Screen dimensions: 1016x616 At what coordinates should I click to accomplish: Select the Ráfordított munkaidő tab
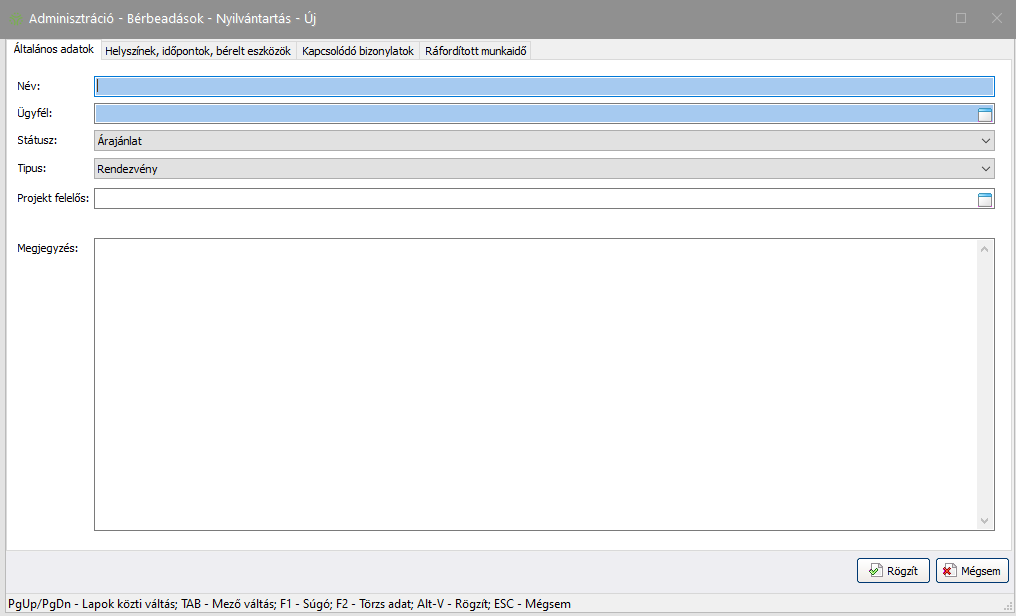click(x=476, y=51)
